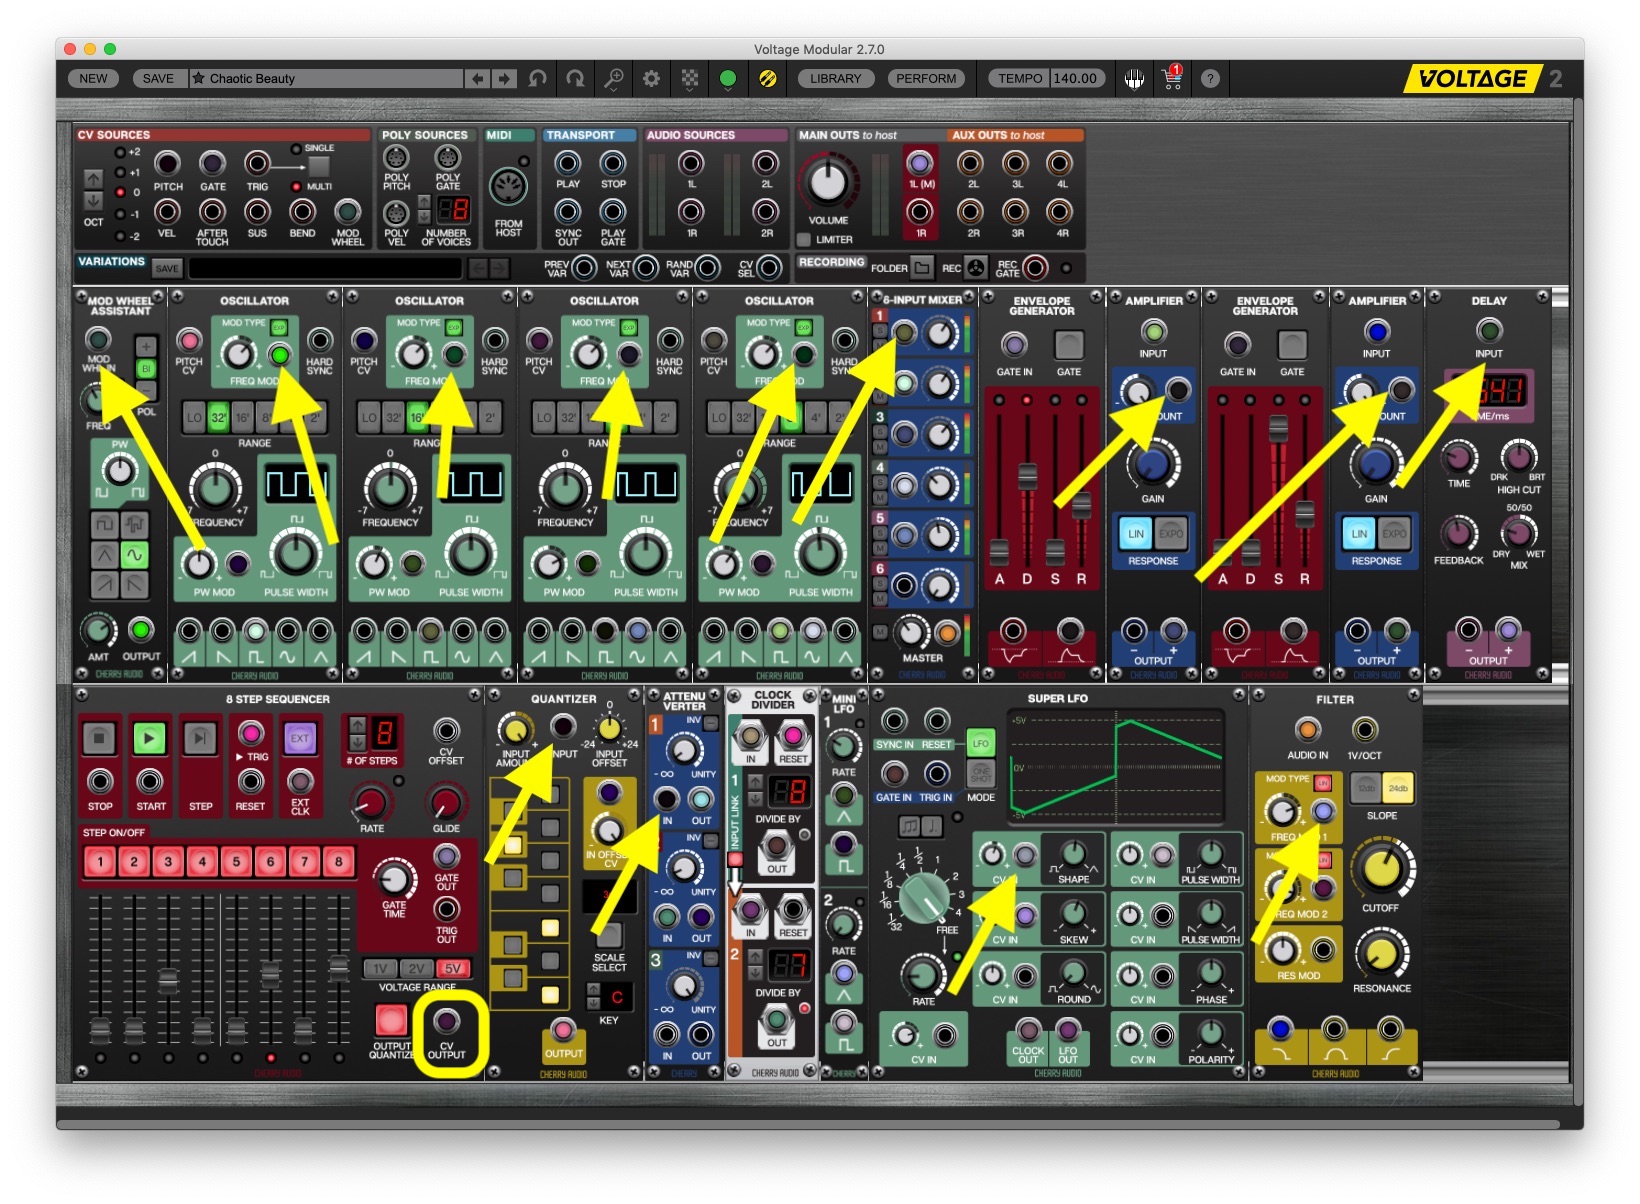Click the Filter CUTOFF knob
This screenshot has width=1640, height=1204.
coord(1382,868)
